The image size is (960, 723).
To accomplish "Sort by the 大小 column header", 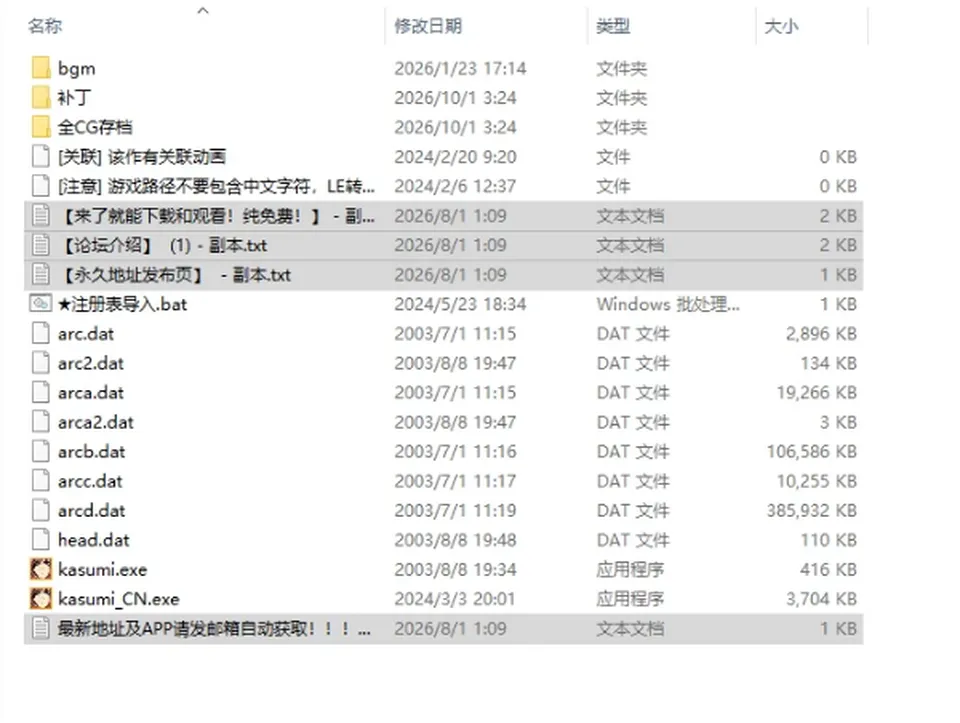I will pyautogui.click(x=781, y=26).
